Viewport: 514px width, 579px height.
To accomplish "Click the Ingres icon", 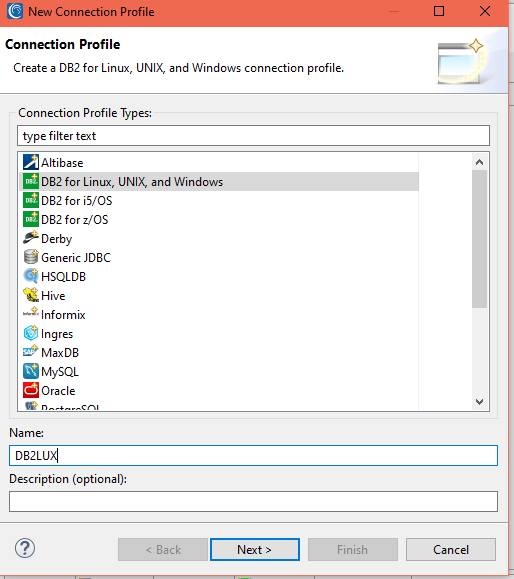I will tap(31, 333).
